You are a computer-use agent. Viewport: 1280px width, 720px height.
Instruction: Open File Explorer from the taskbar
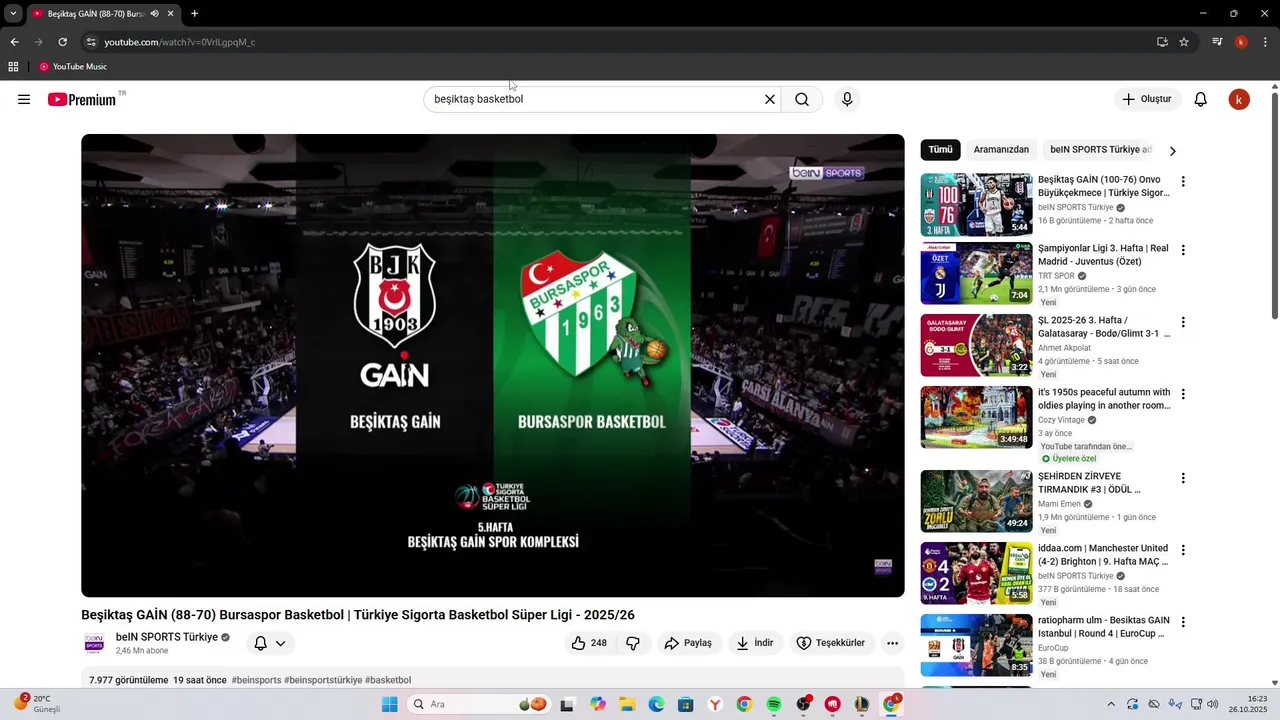coord(626,704)
